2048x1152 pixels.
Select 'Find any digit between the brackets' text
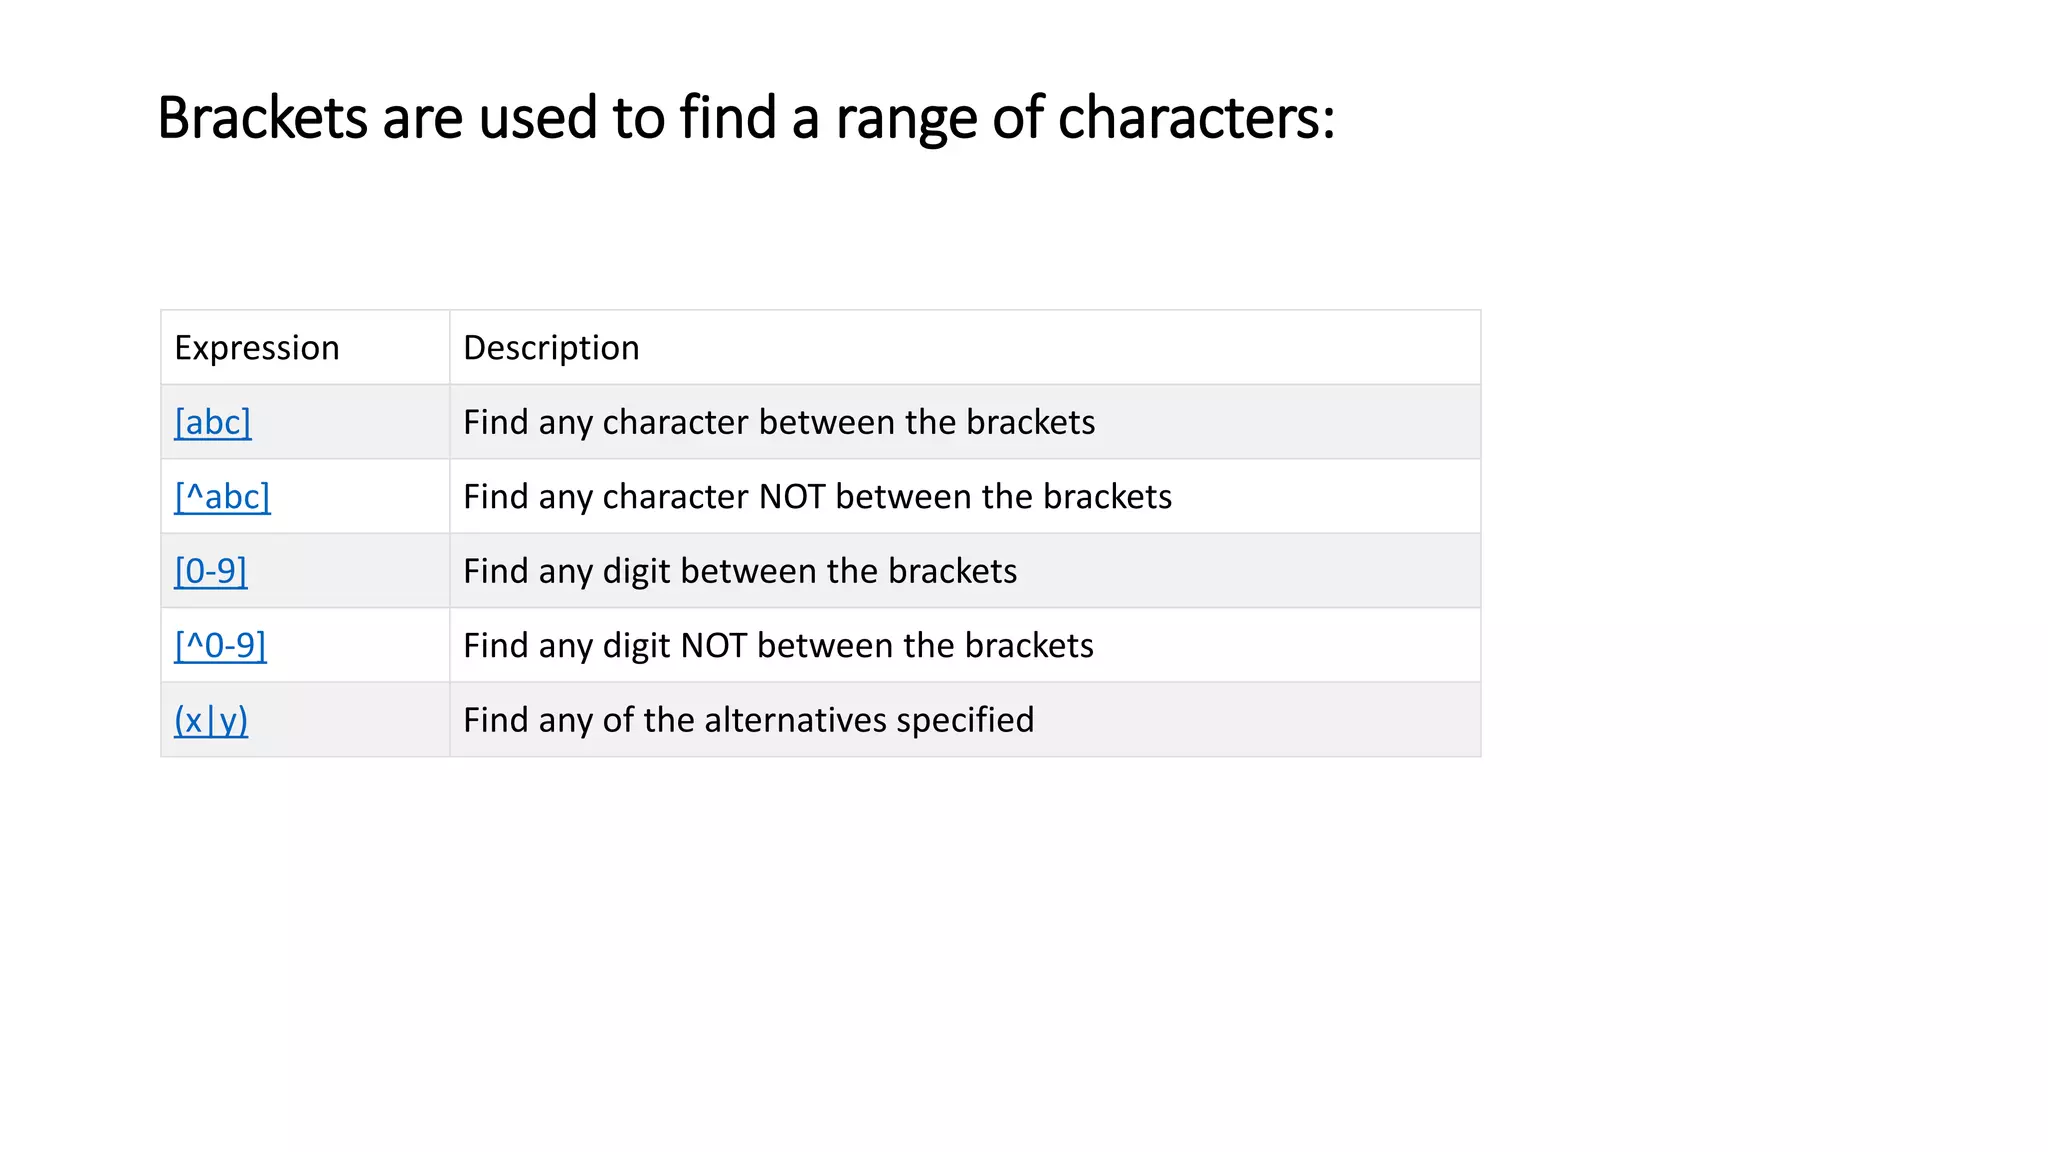coord(740,571)
